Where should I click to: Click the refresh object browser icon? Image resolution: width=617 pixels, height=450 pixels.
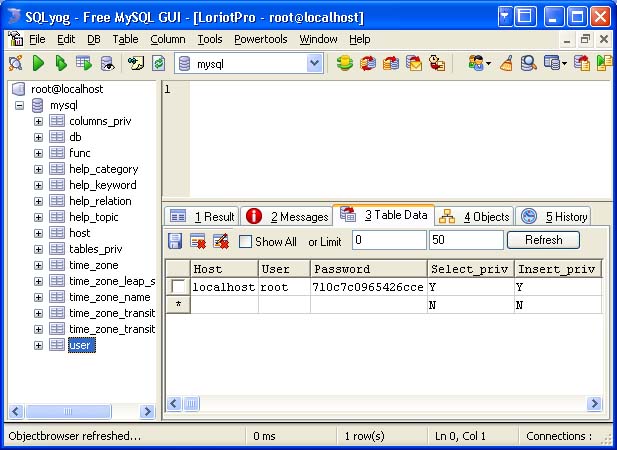(158, 63)
